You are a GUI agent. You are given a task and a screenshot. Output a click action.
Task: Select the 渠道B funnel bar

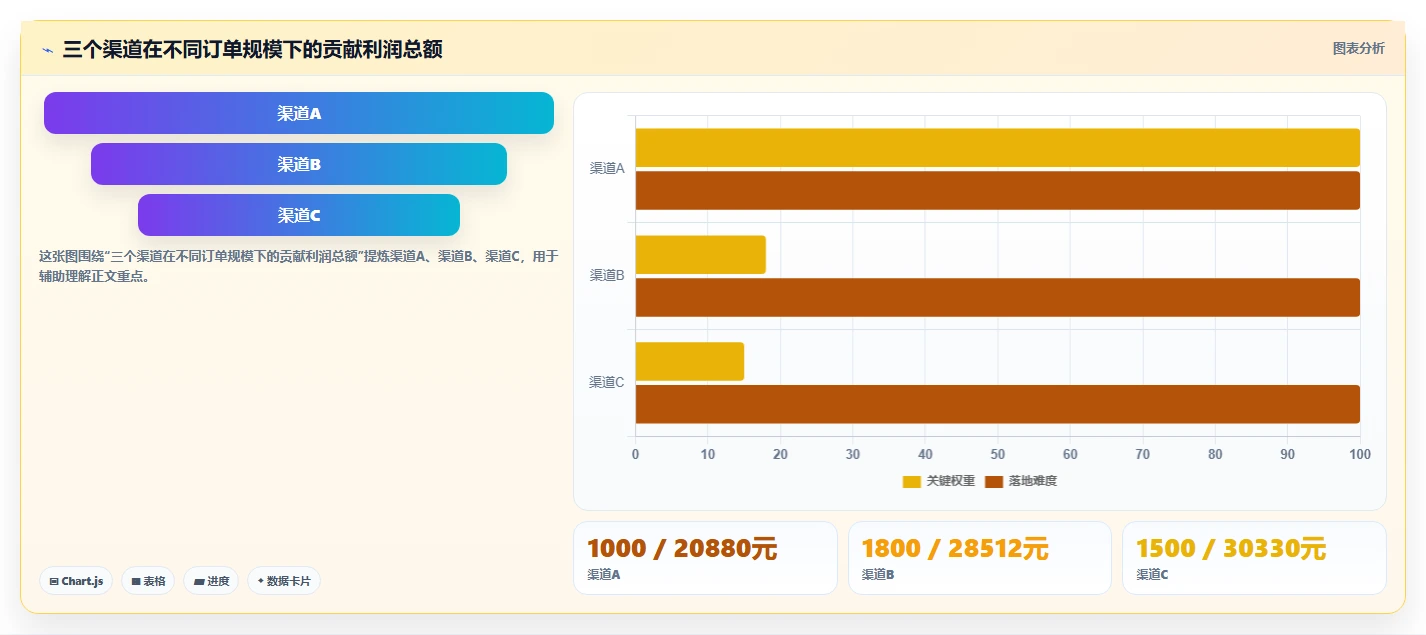(299, 164)
